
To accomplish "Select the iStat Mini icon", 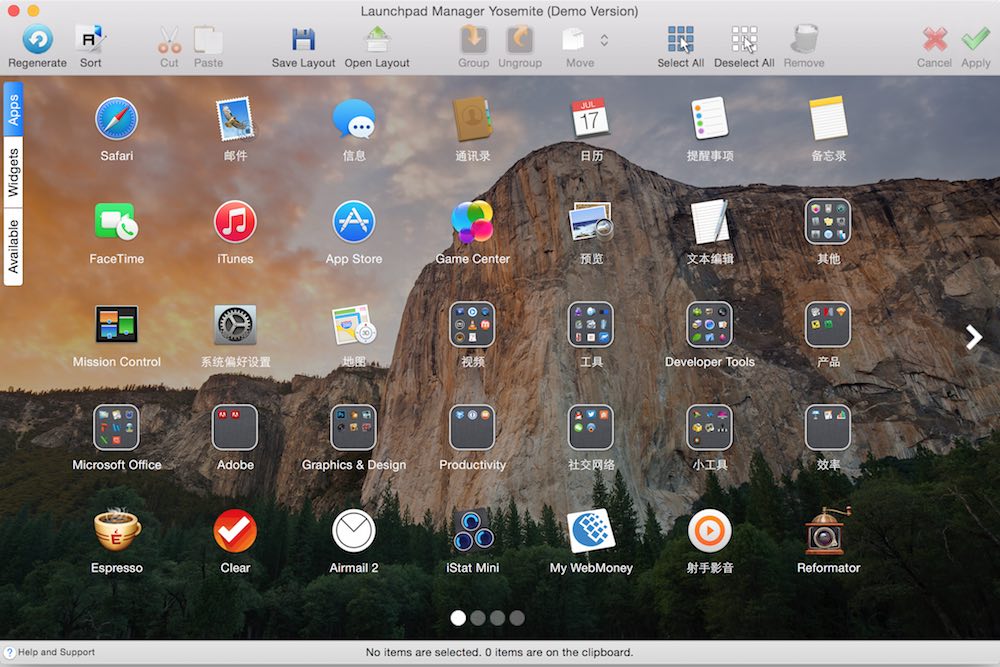I will (473, 531).
